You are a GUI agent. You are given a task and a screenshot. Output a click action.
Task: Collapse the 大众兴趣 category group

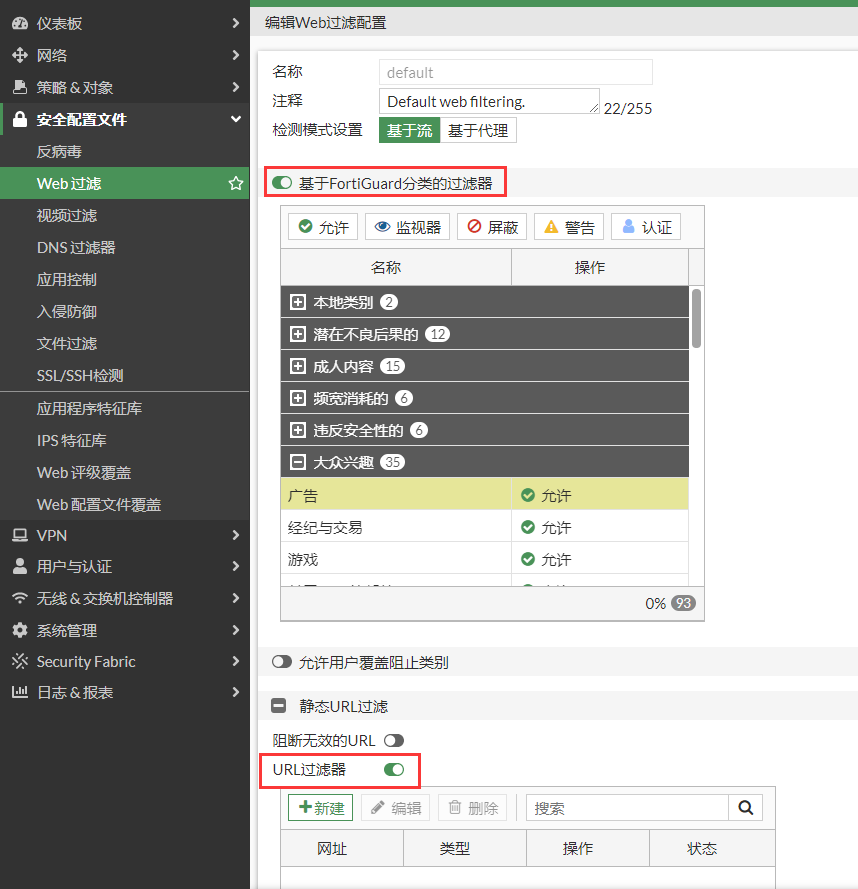coord(298,463)
